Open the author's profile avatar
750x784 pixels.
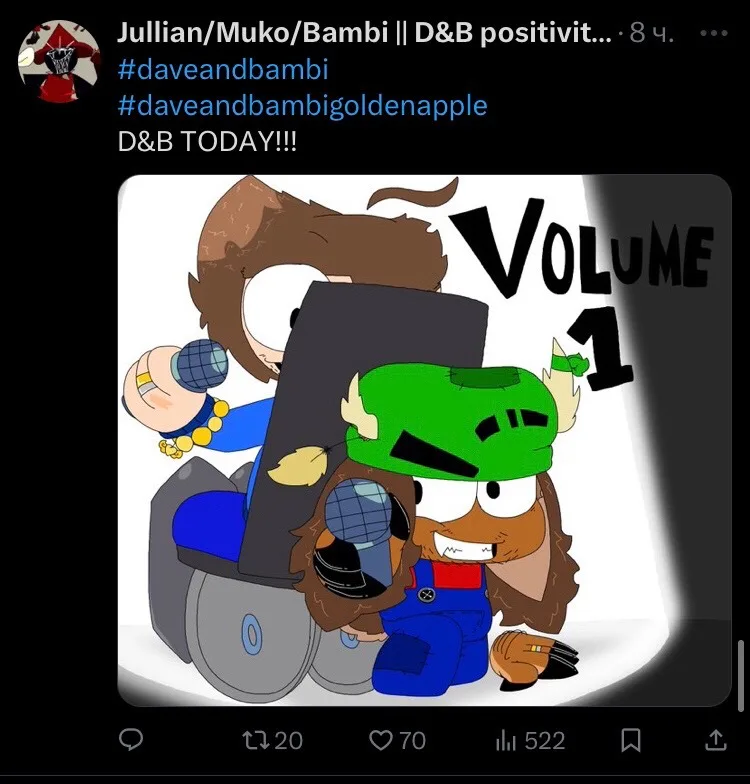[x=59, y=60]
